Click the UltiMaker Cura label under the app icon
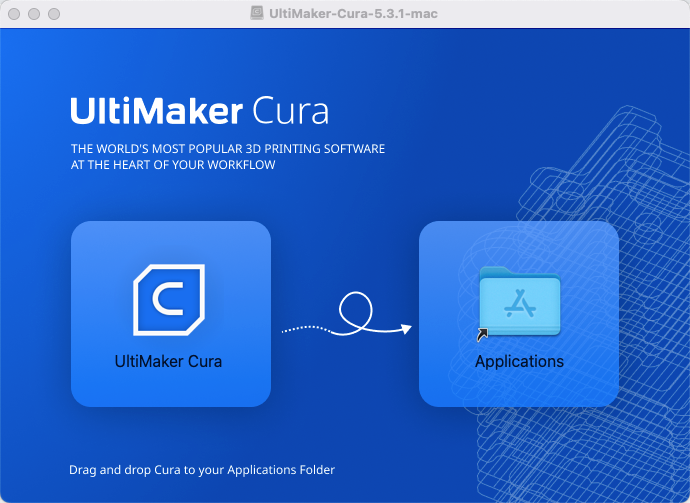Image resolution: width=690 pixels, height=503 pixels. pyautogui.click(x=169, y=361)
